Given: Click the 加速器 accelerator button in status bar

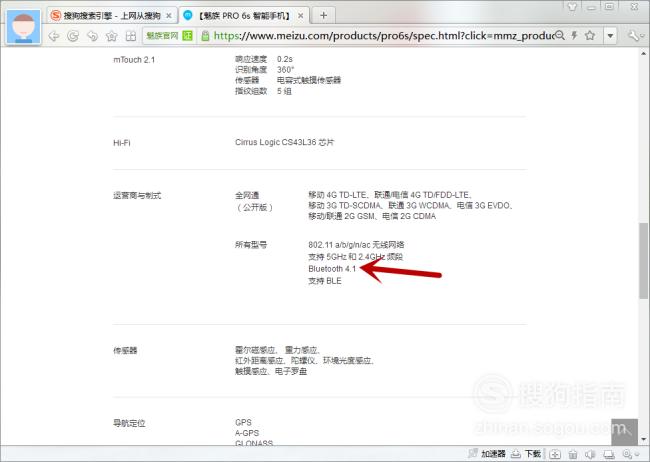Looking at the screenshot, I should 487,454.
